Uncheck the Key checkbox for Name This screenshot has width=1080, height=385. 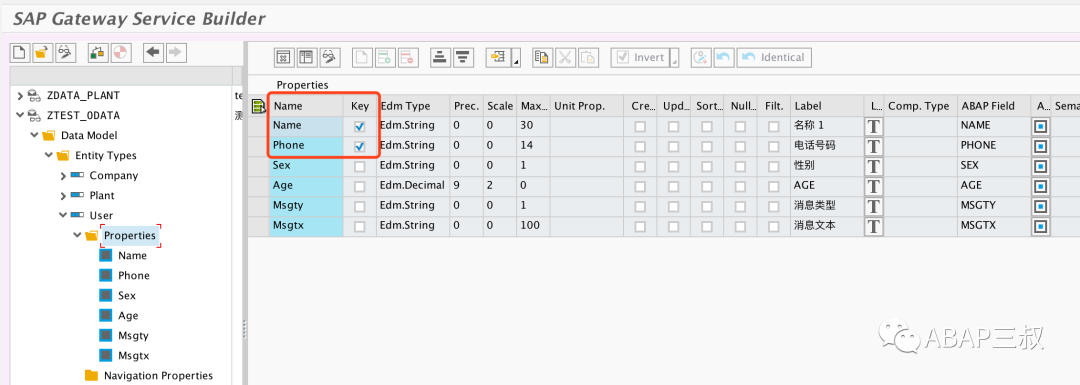360,127
